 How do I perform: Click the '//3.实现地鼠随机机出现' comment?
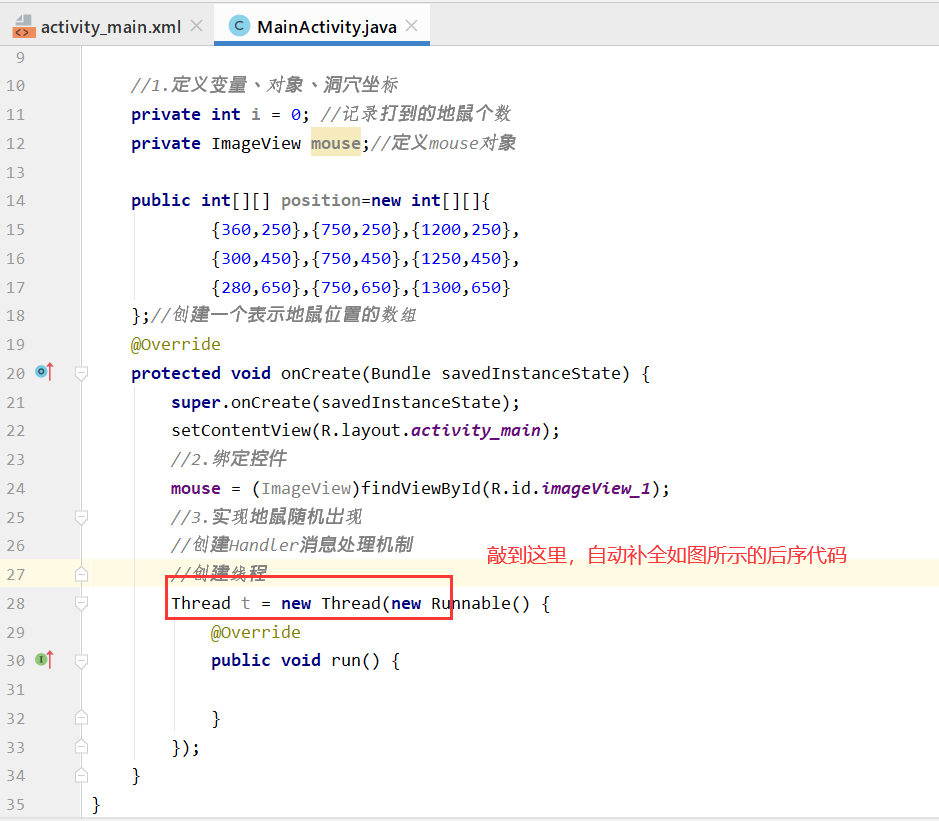tap(266, 516)
